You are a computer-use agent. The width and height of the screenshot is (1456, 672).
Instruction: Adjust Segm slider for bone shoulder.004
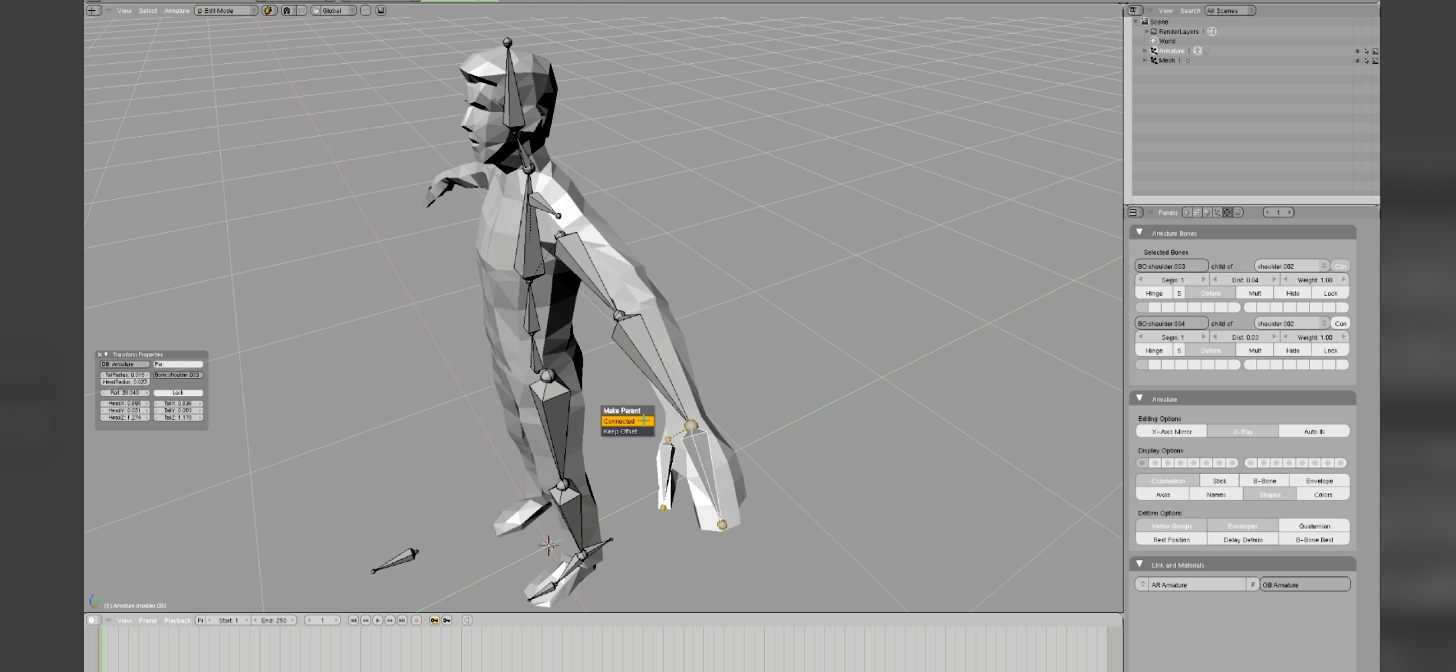[1171, 337]
